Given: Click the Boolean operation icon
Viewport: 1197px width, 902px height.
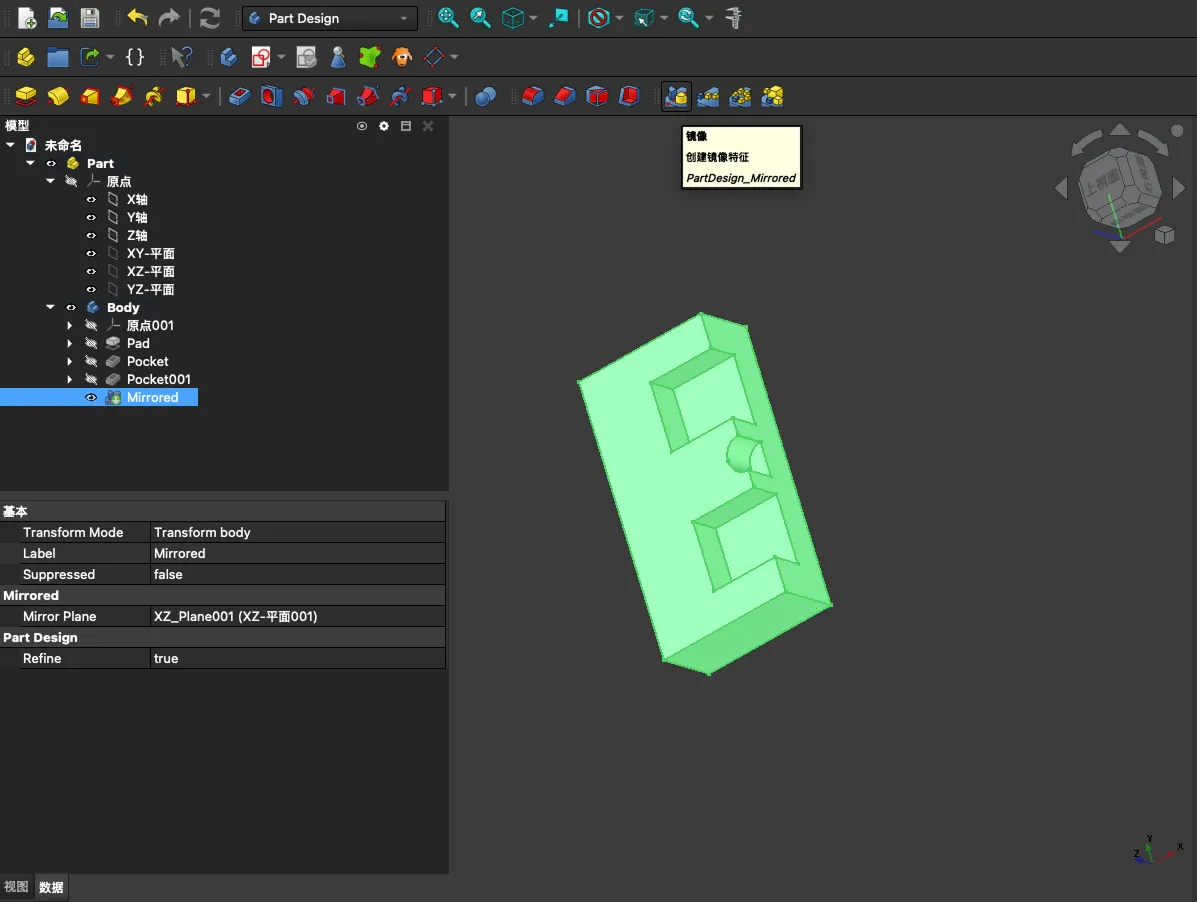Looking at the screenshot, I should (486, 96).
